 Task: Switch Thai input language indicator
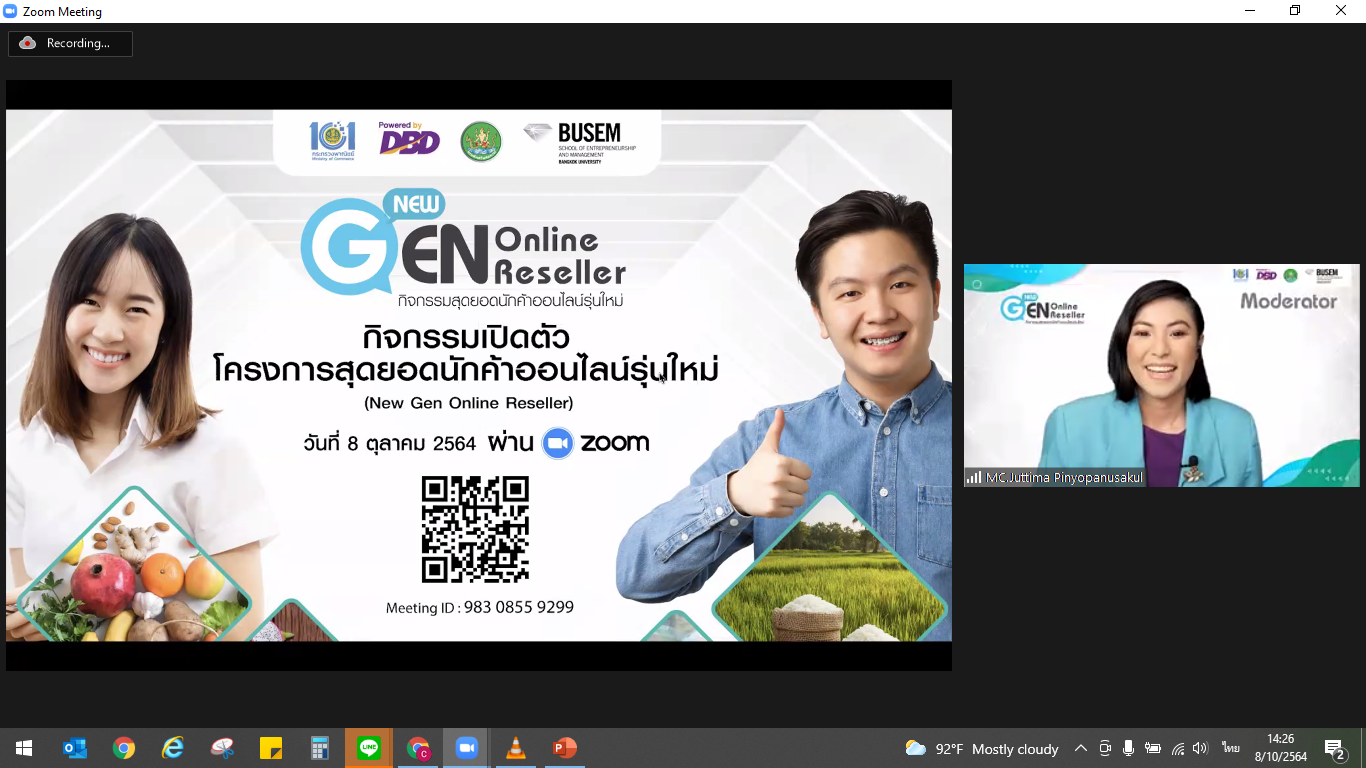pyautogui.click(x=1230, y=748)
